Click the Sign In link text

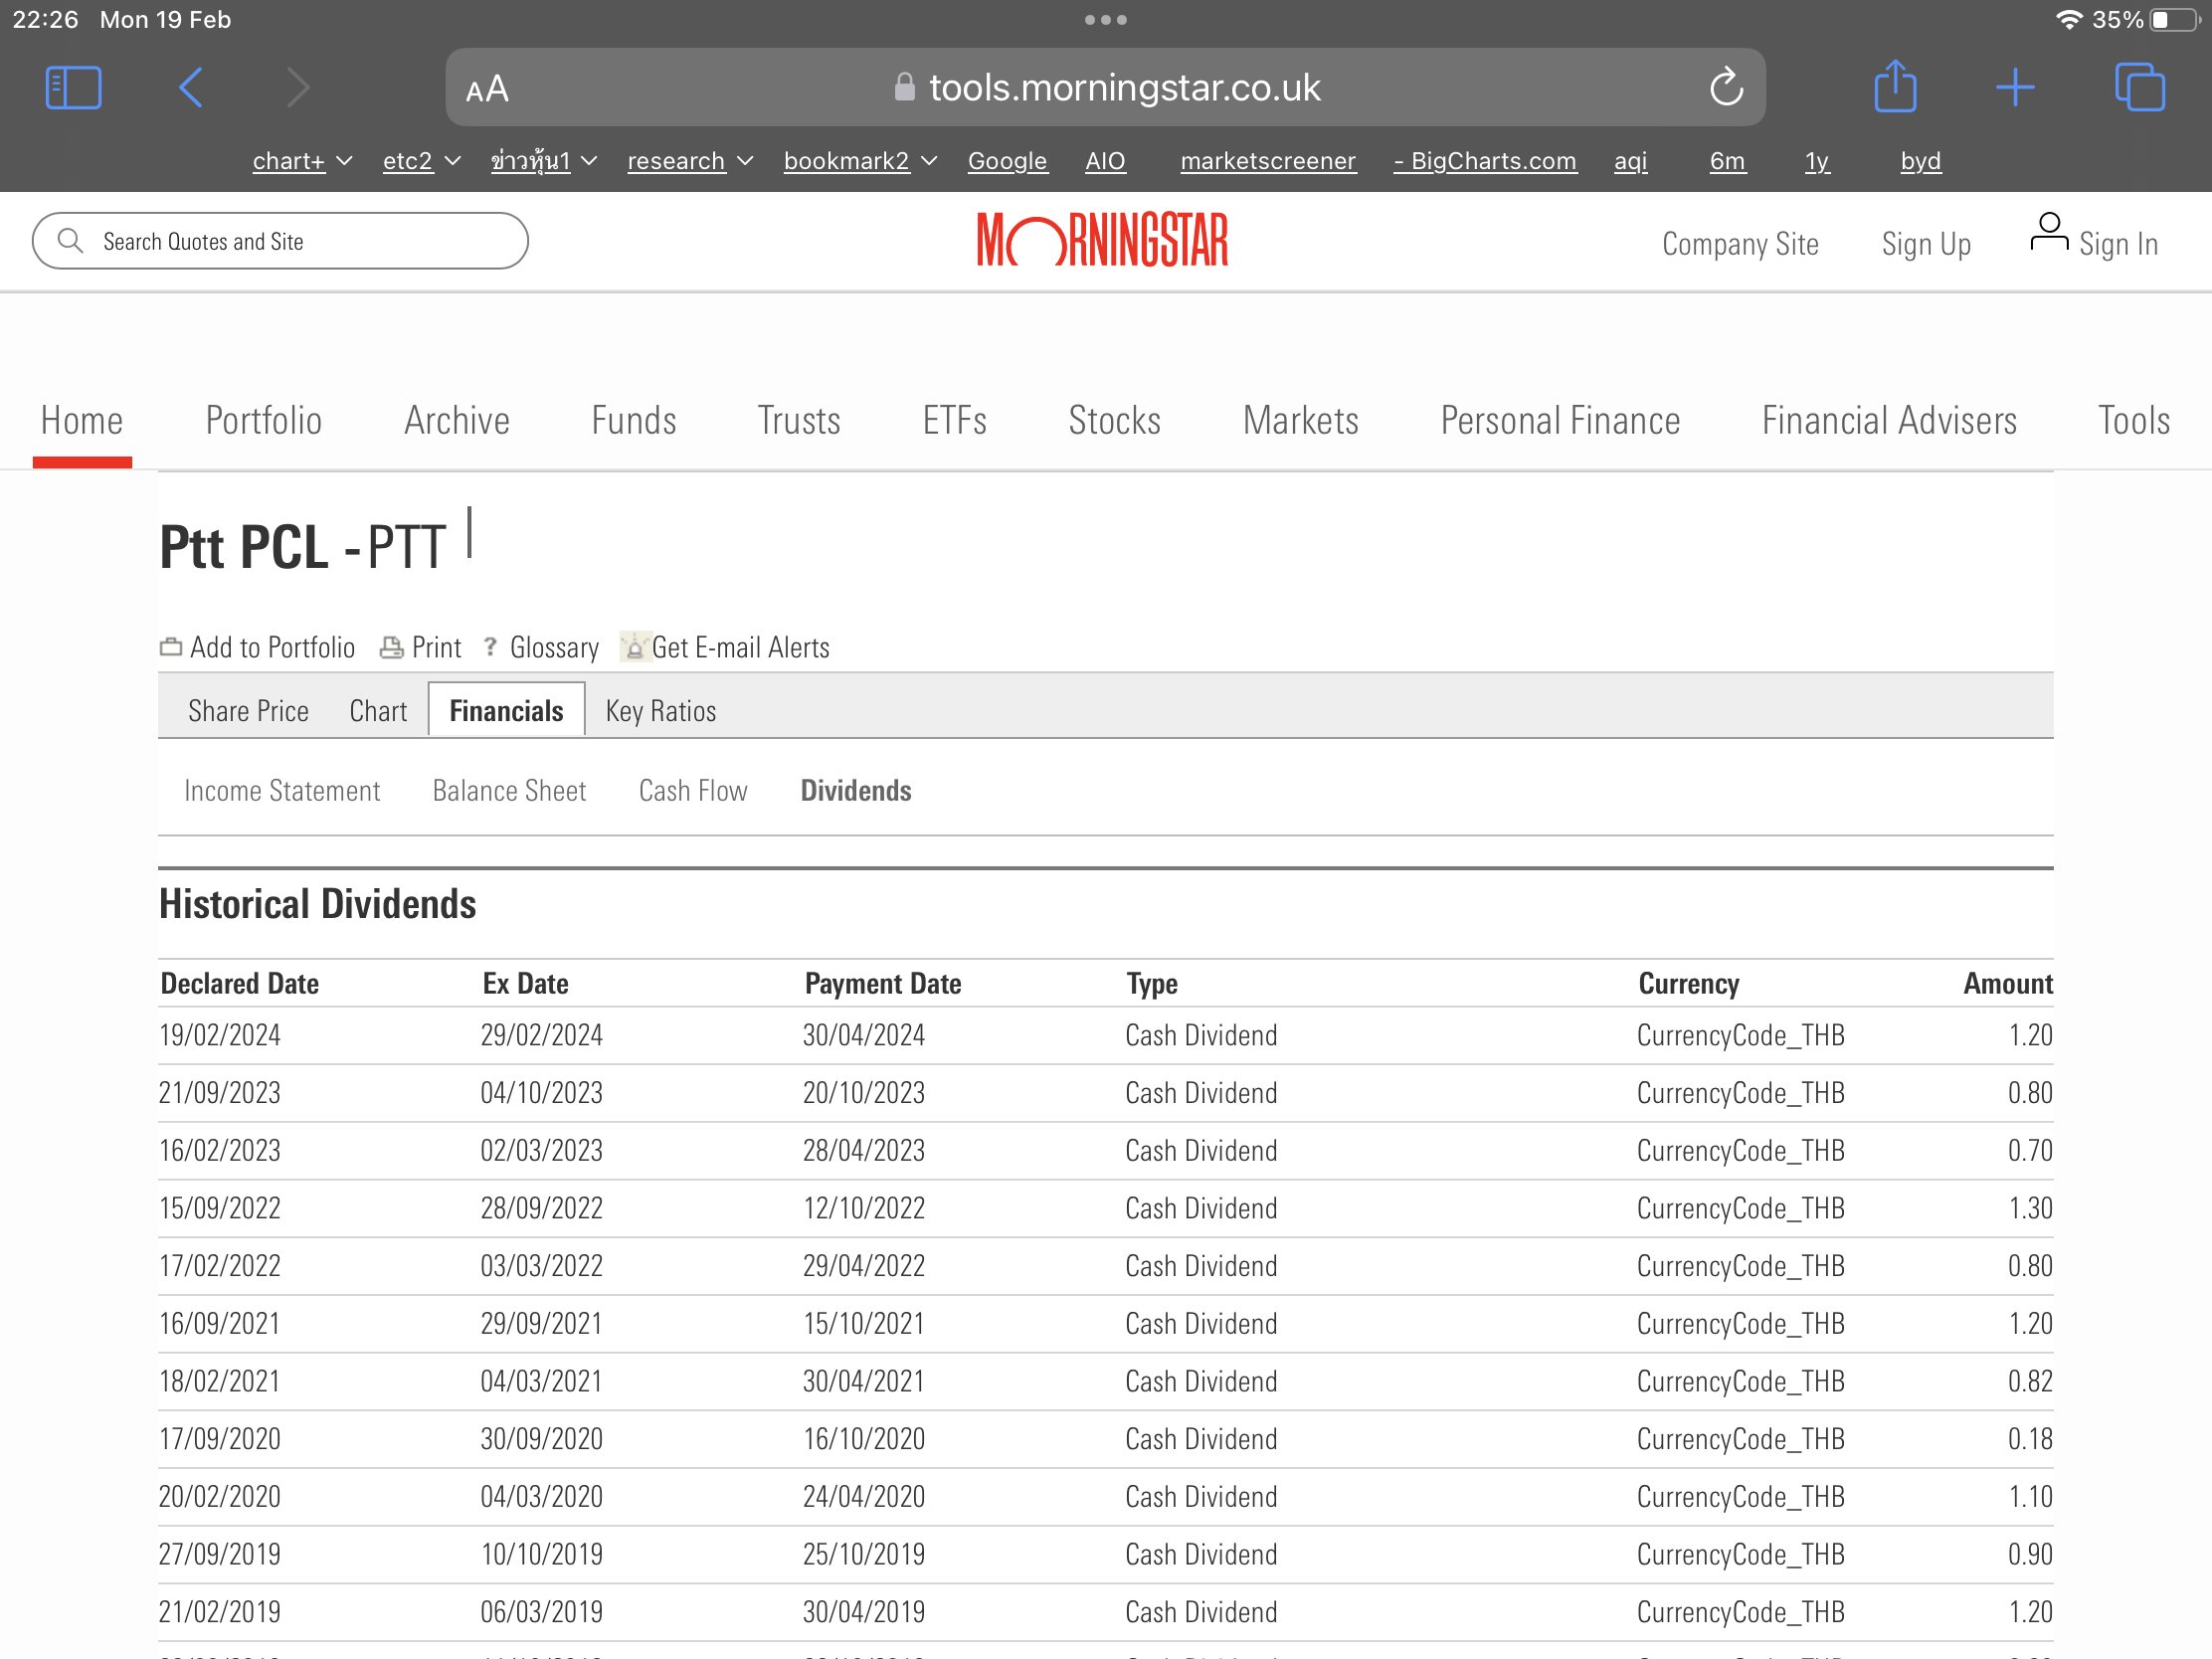click(x=2118, y=244)
